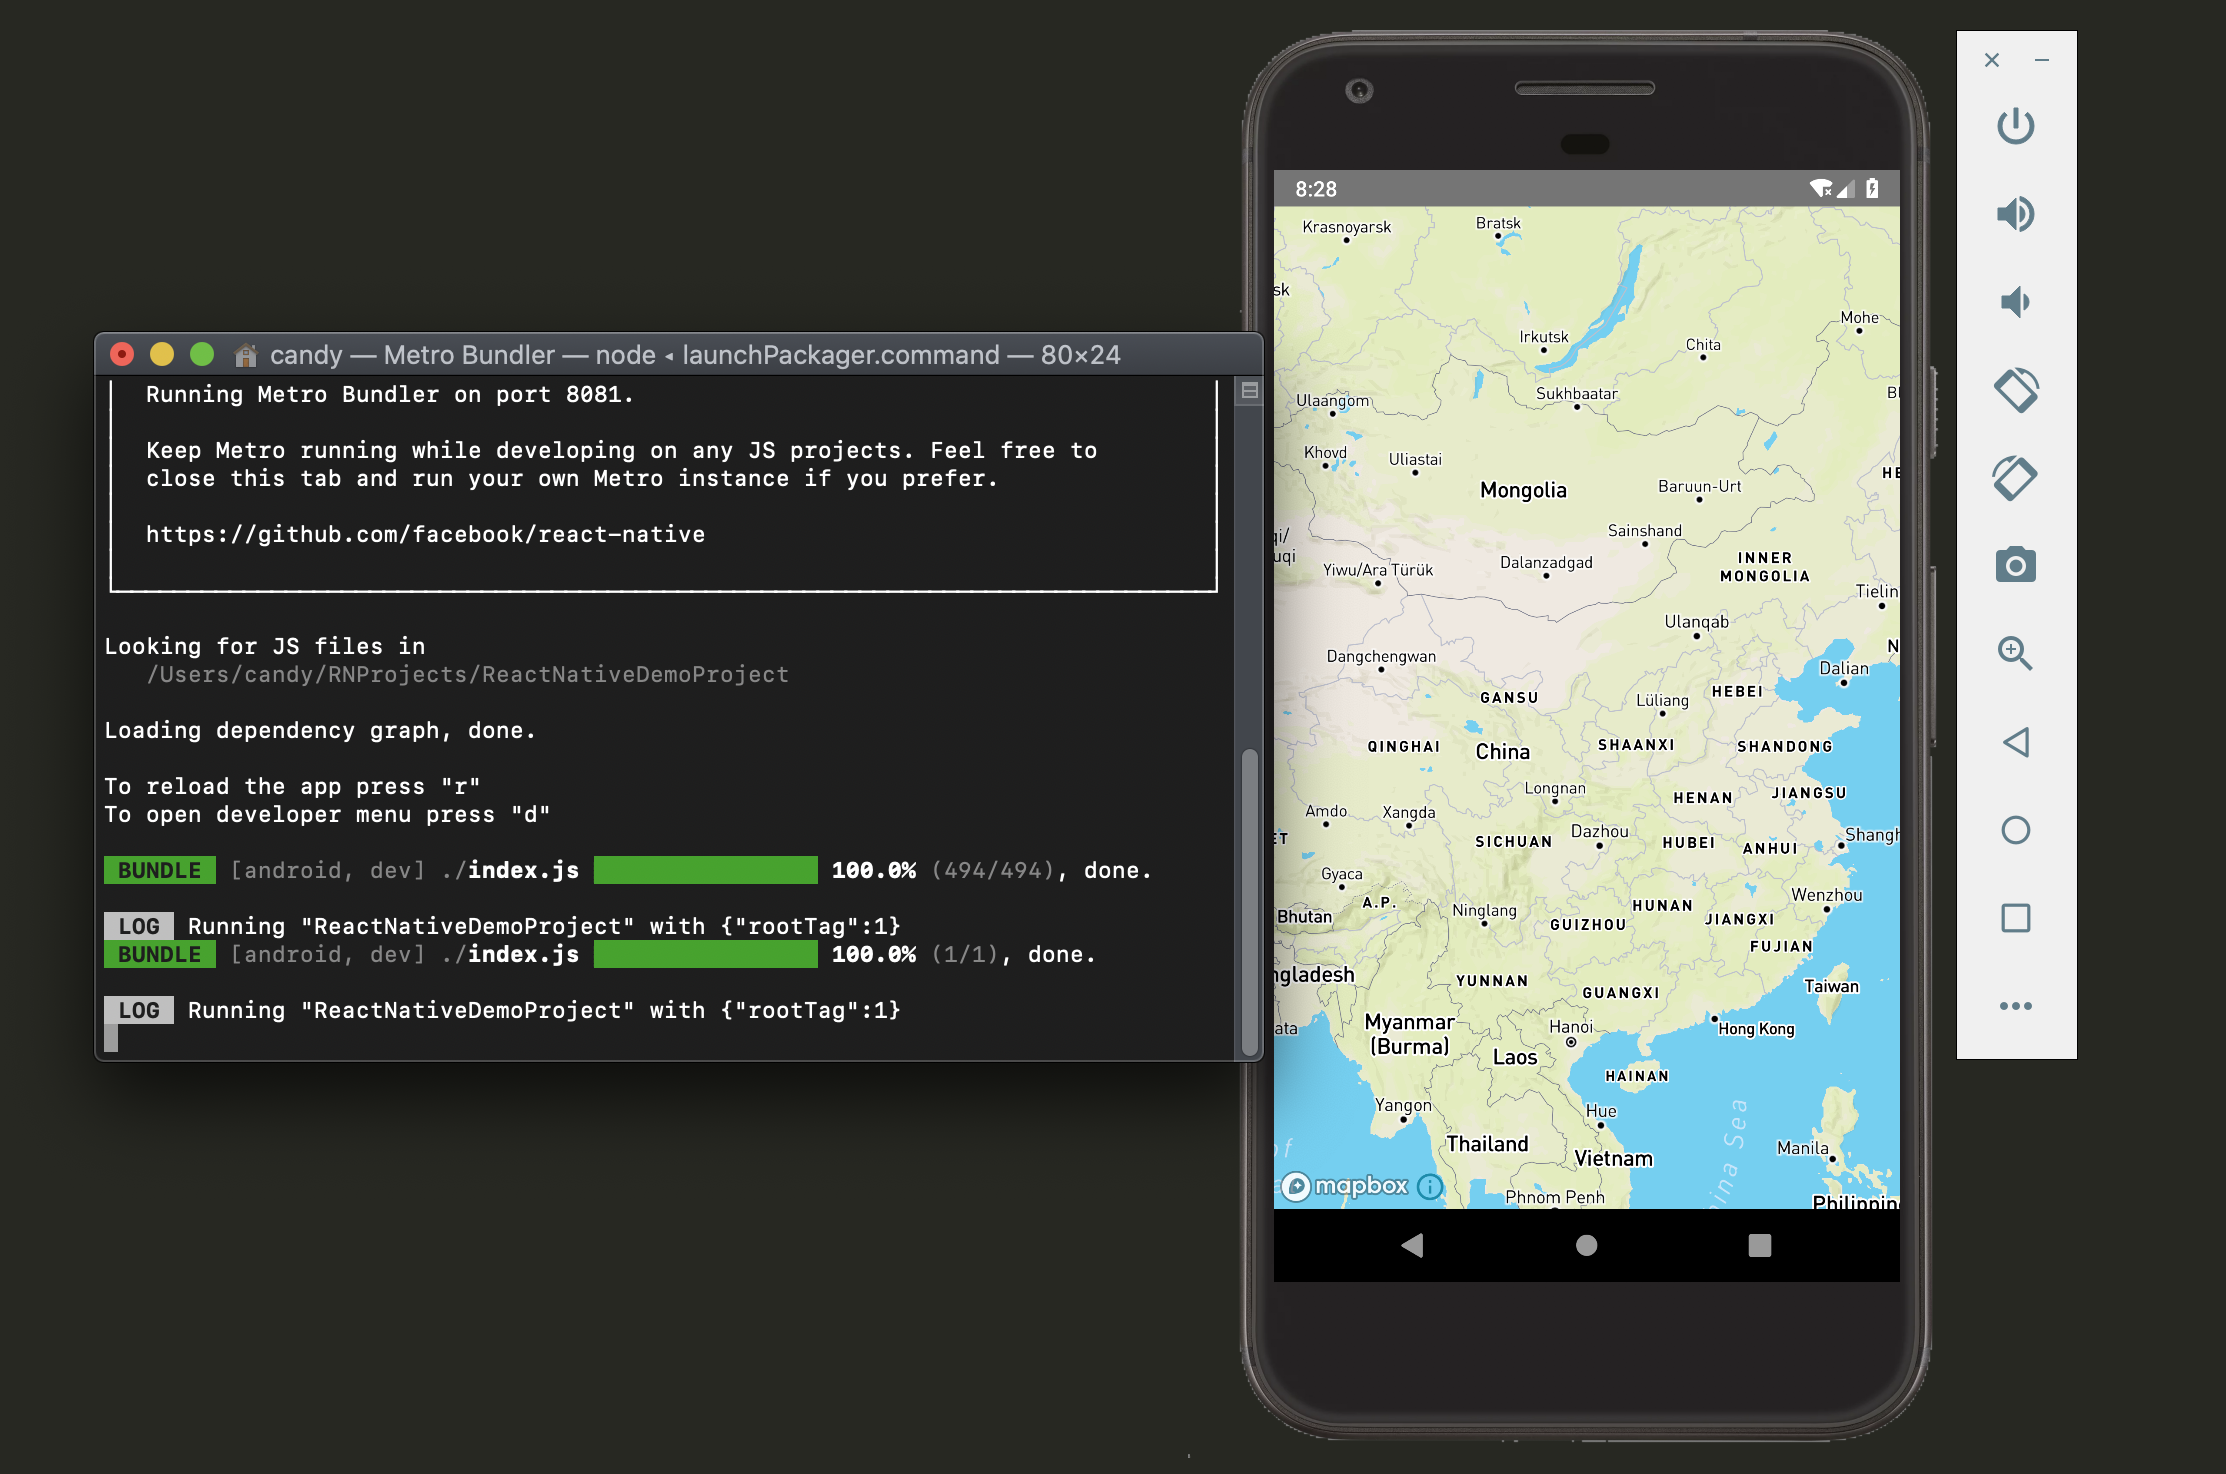Open the Mapbox attribution info icon
The height and width of the screenshot is (1474, 2226).
(x=1431, y=1187)
